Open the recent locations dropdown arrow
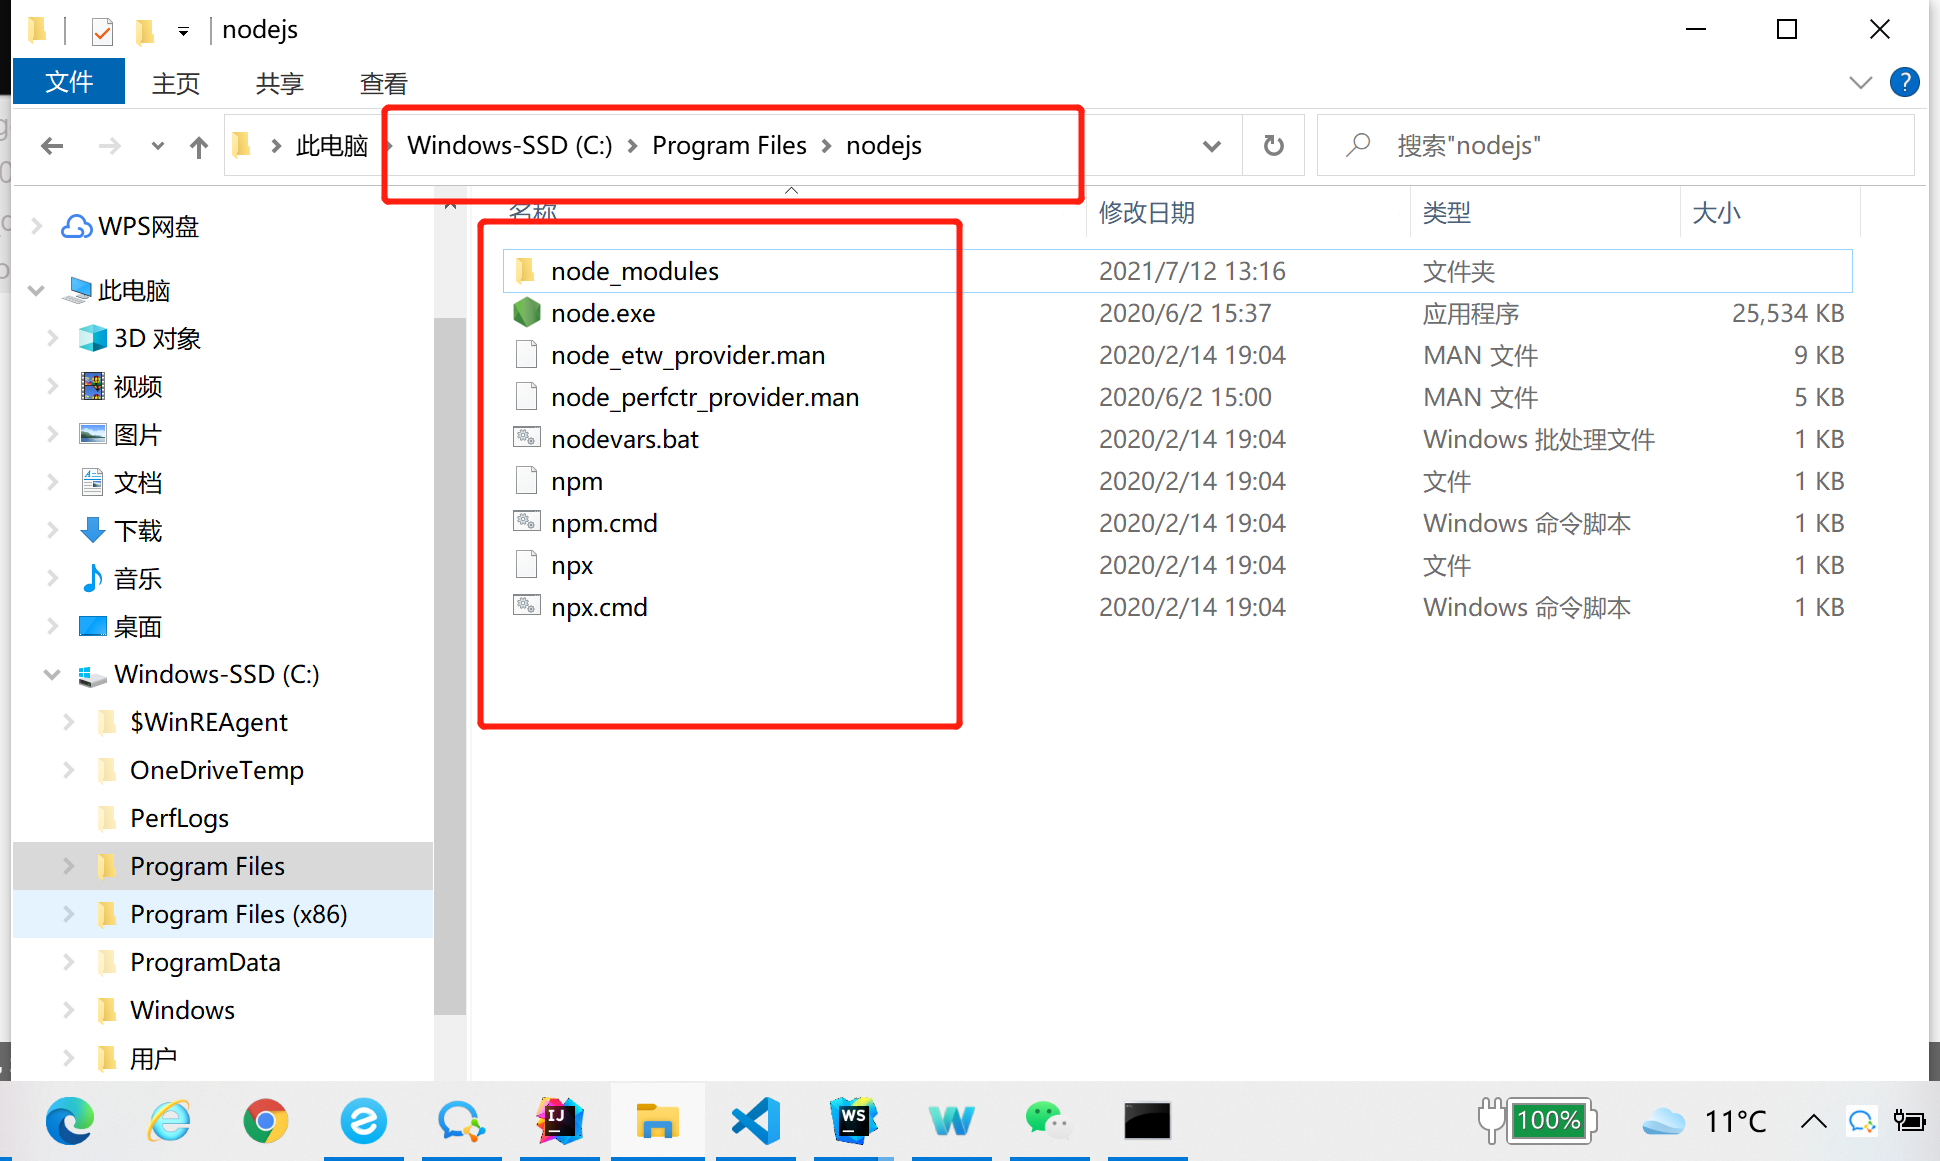1940x1161 pixels. click(157, 147)
